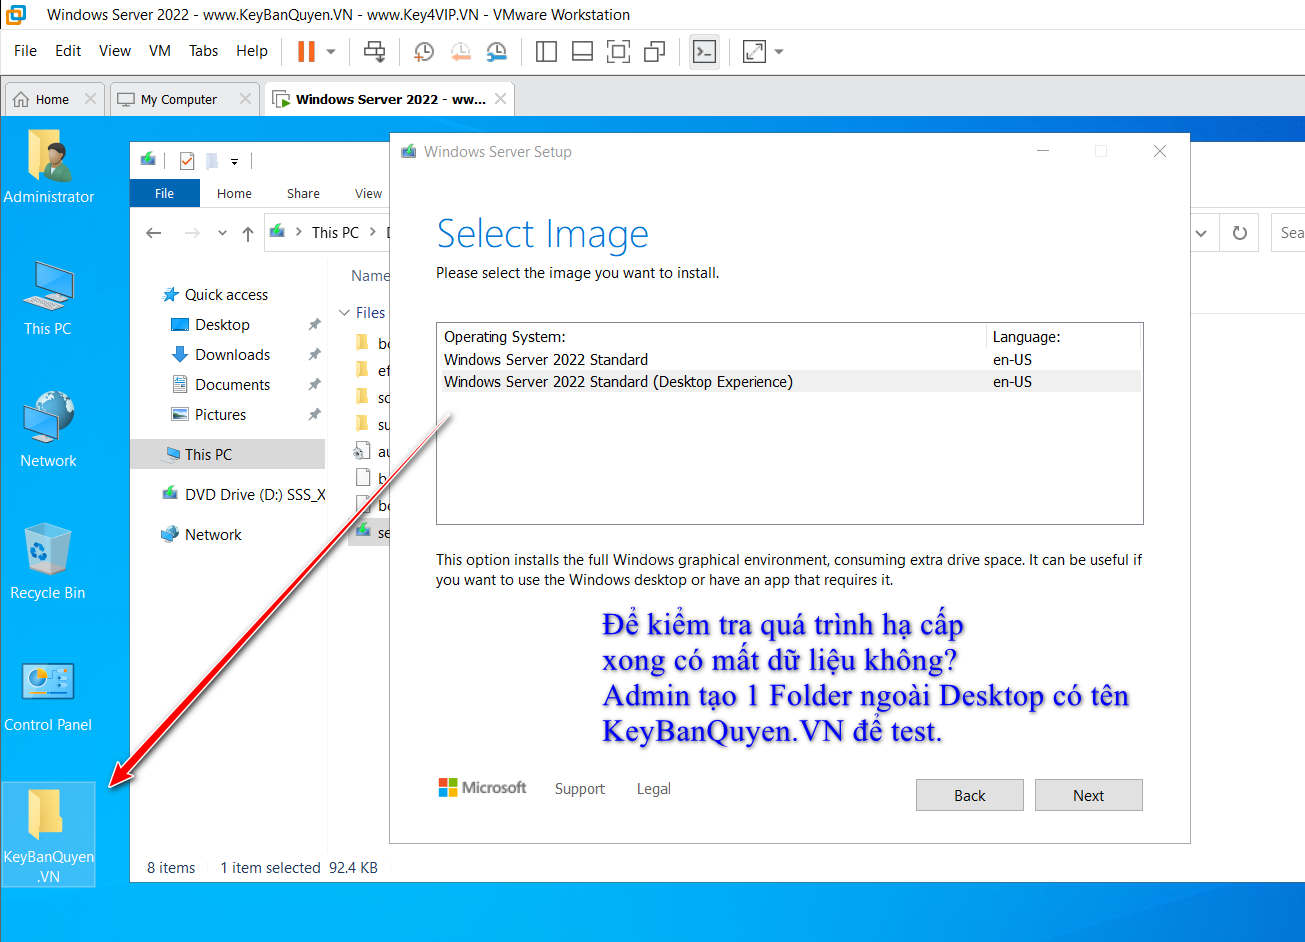Open the address bar history dropdown in Explorer
Viewport: 1305px width, 942px height.
(x=1201, y=233)
